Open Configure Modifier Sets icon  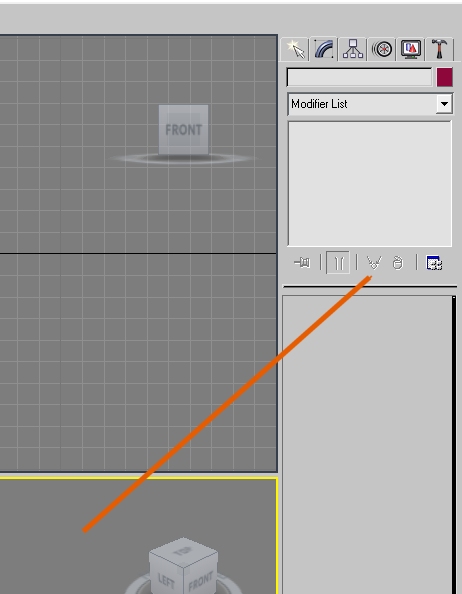click(x=434, y=263)
